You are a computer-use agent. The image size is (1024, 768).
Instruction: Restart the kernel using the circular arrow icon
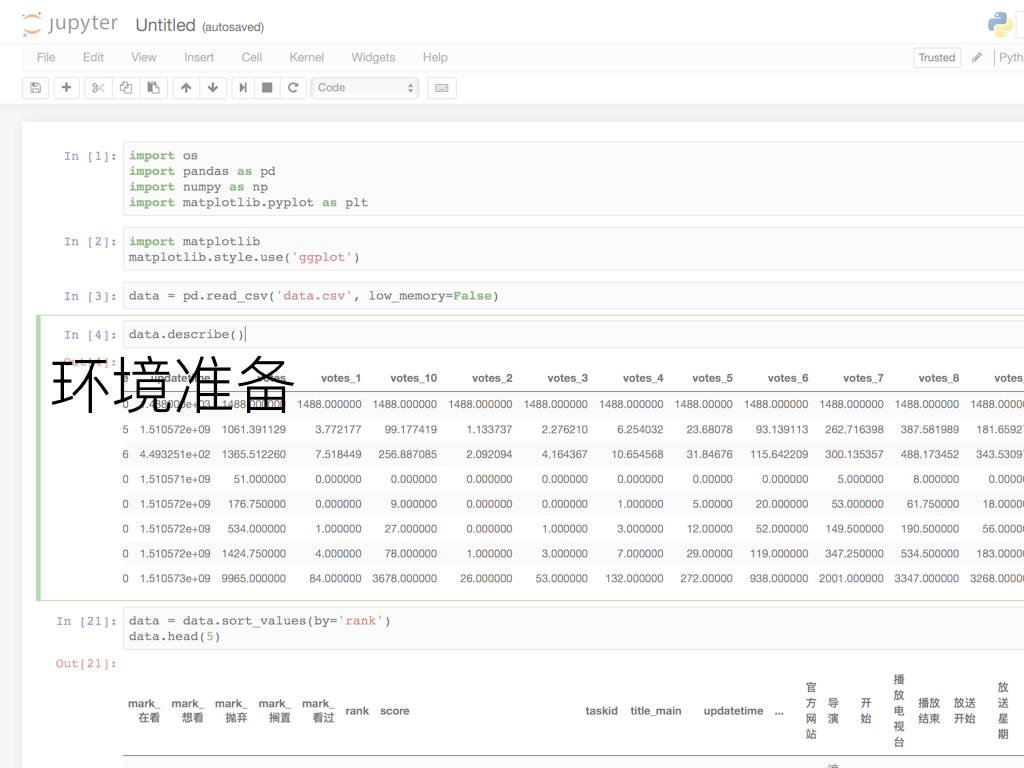[293, 88]
